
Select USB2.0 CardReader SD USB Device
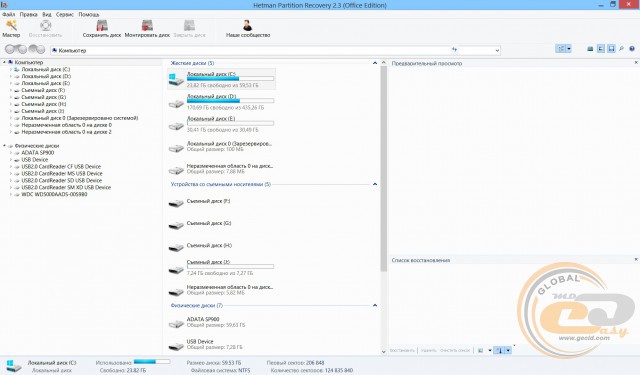point(62,180)
